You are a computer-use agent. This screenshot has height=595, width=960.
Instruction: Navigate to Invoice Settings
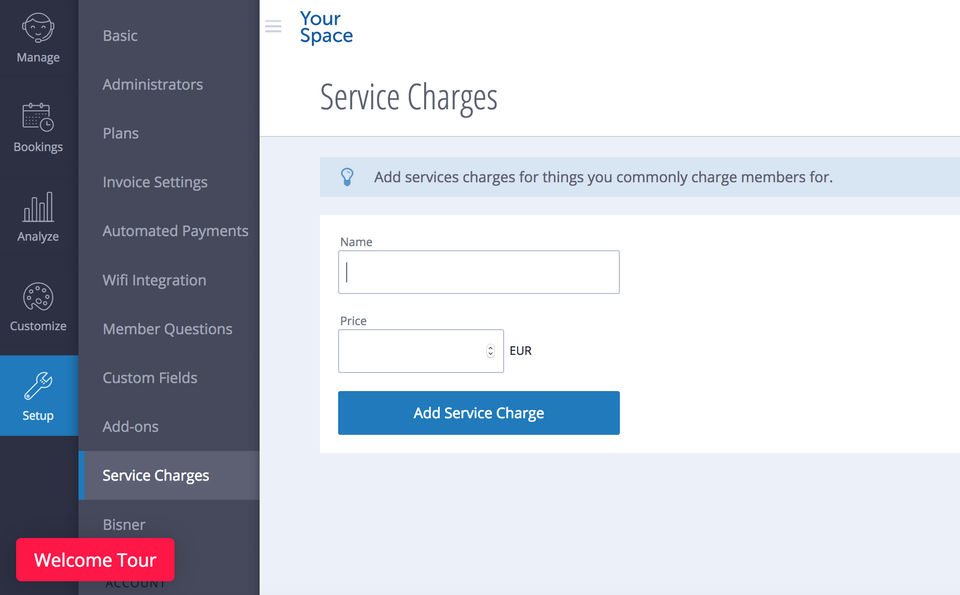click(x=155, y=183)
